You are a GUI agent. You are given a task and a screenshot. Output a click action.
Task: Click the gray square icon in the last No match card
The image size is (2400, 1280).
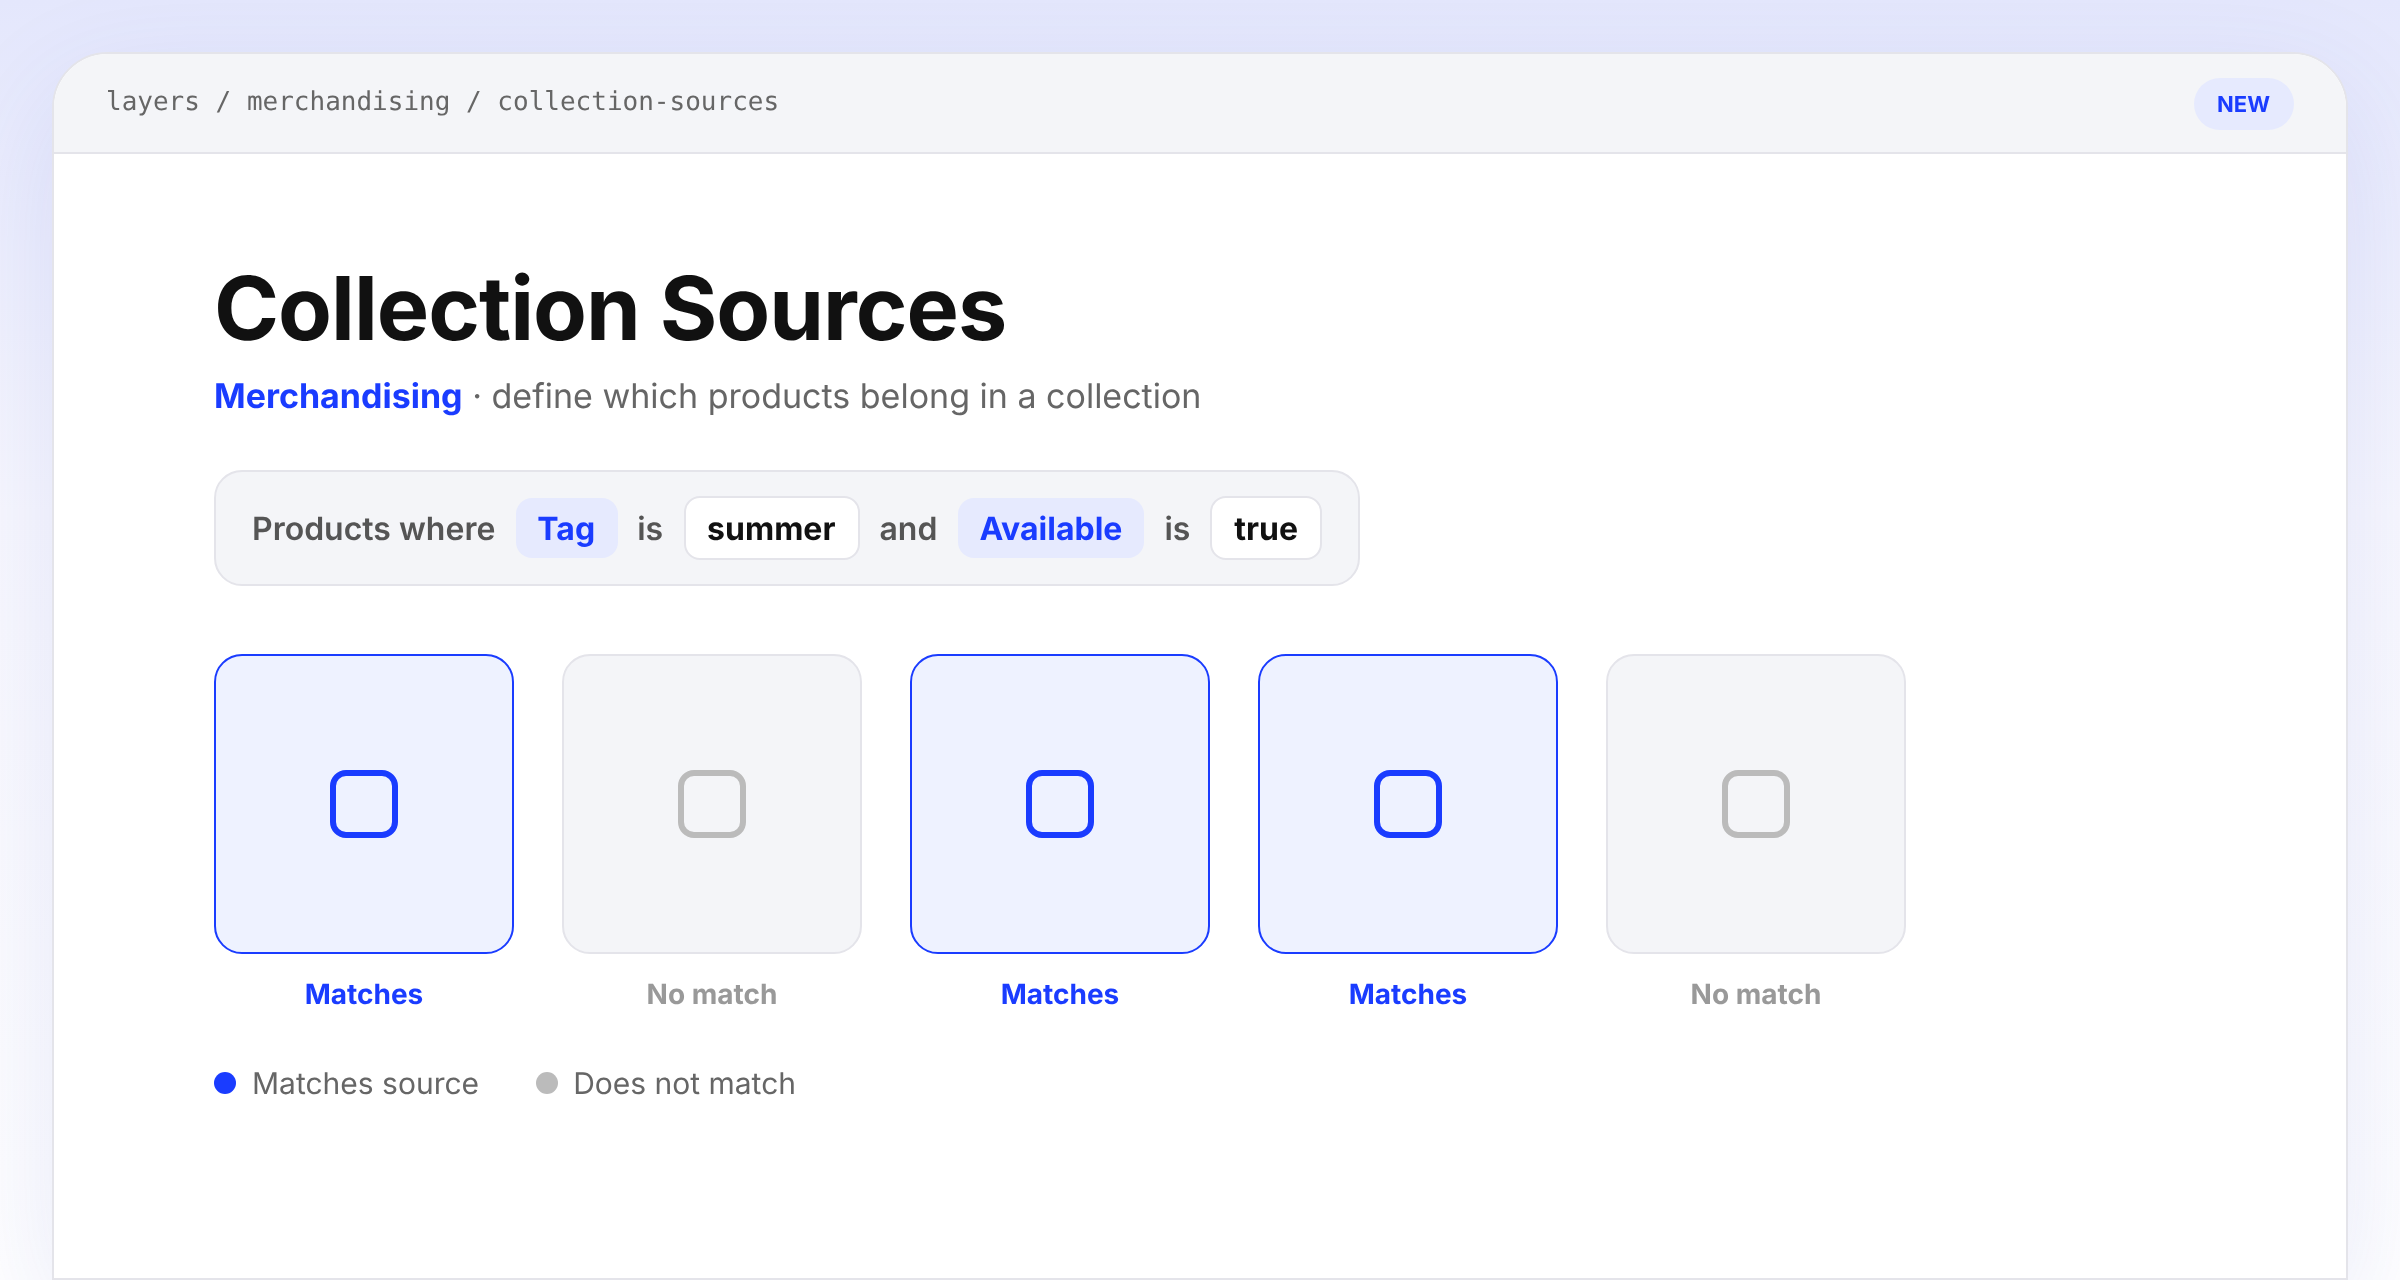[1756, 804]
